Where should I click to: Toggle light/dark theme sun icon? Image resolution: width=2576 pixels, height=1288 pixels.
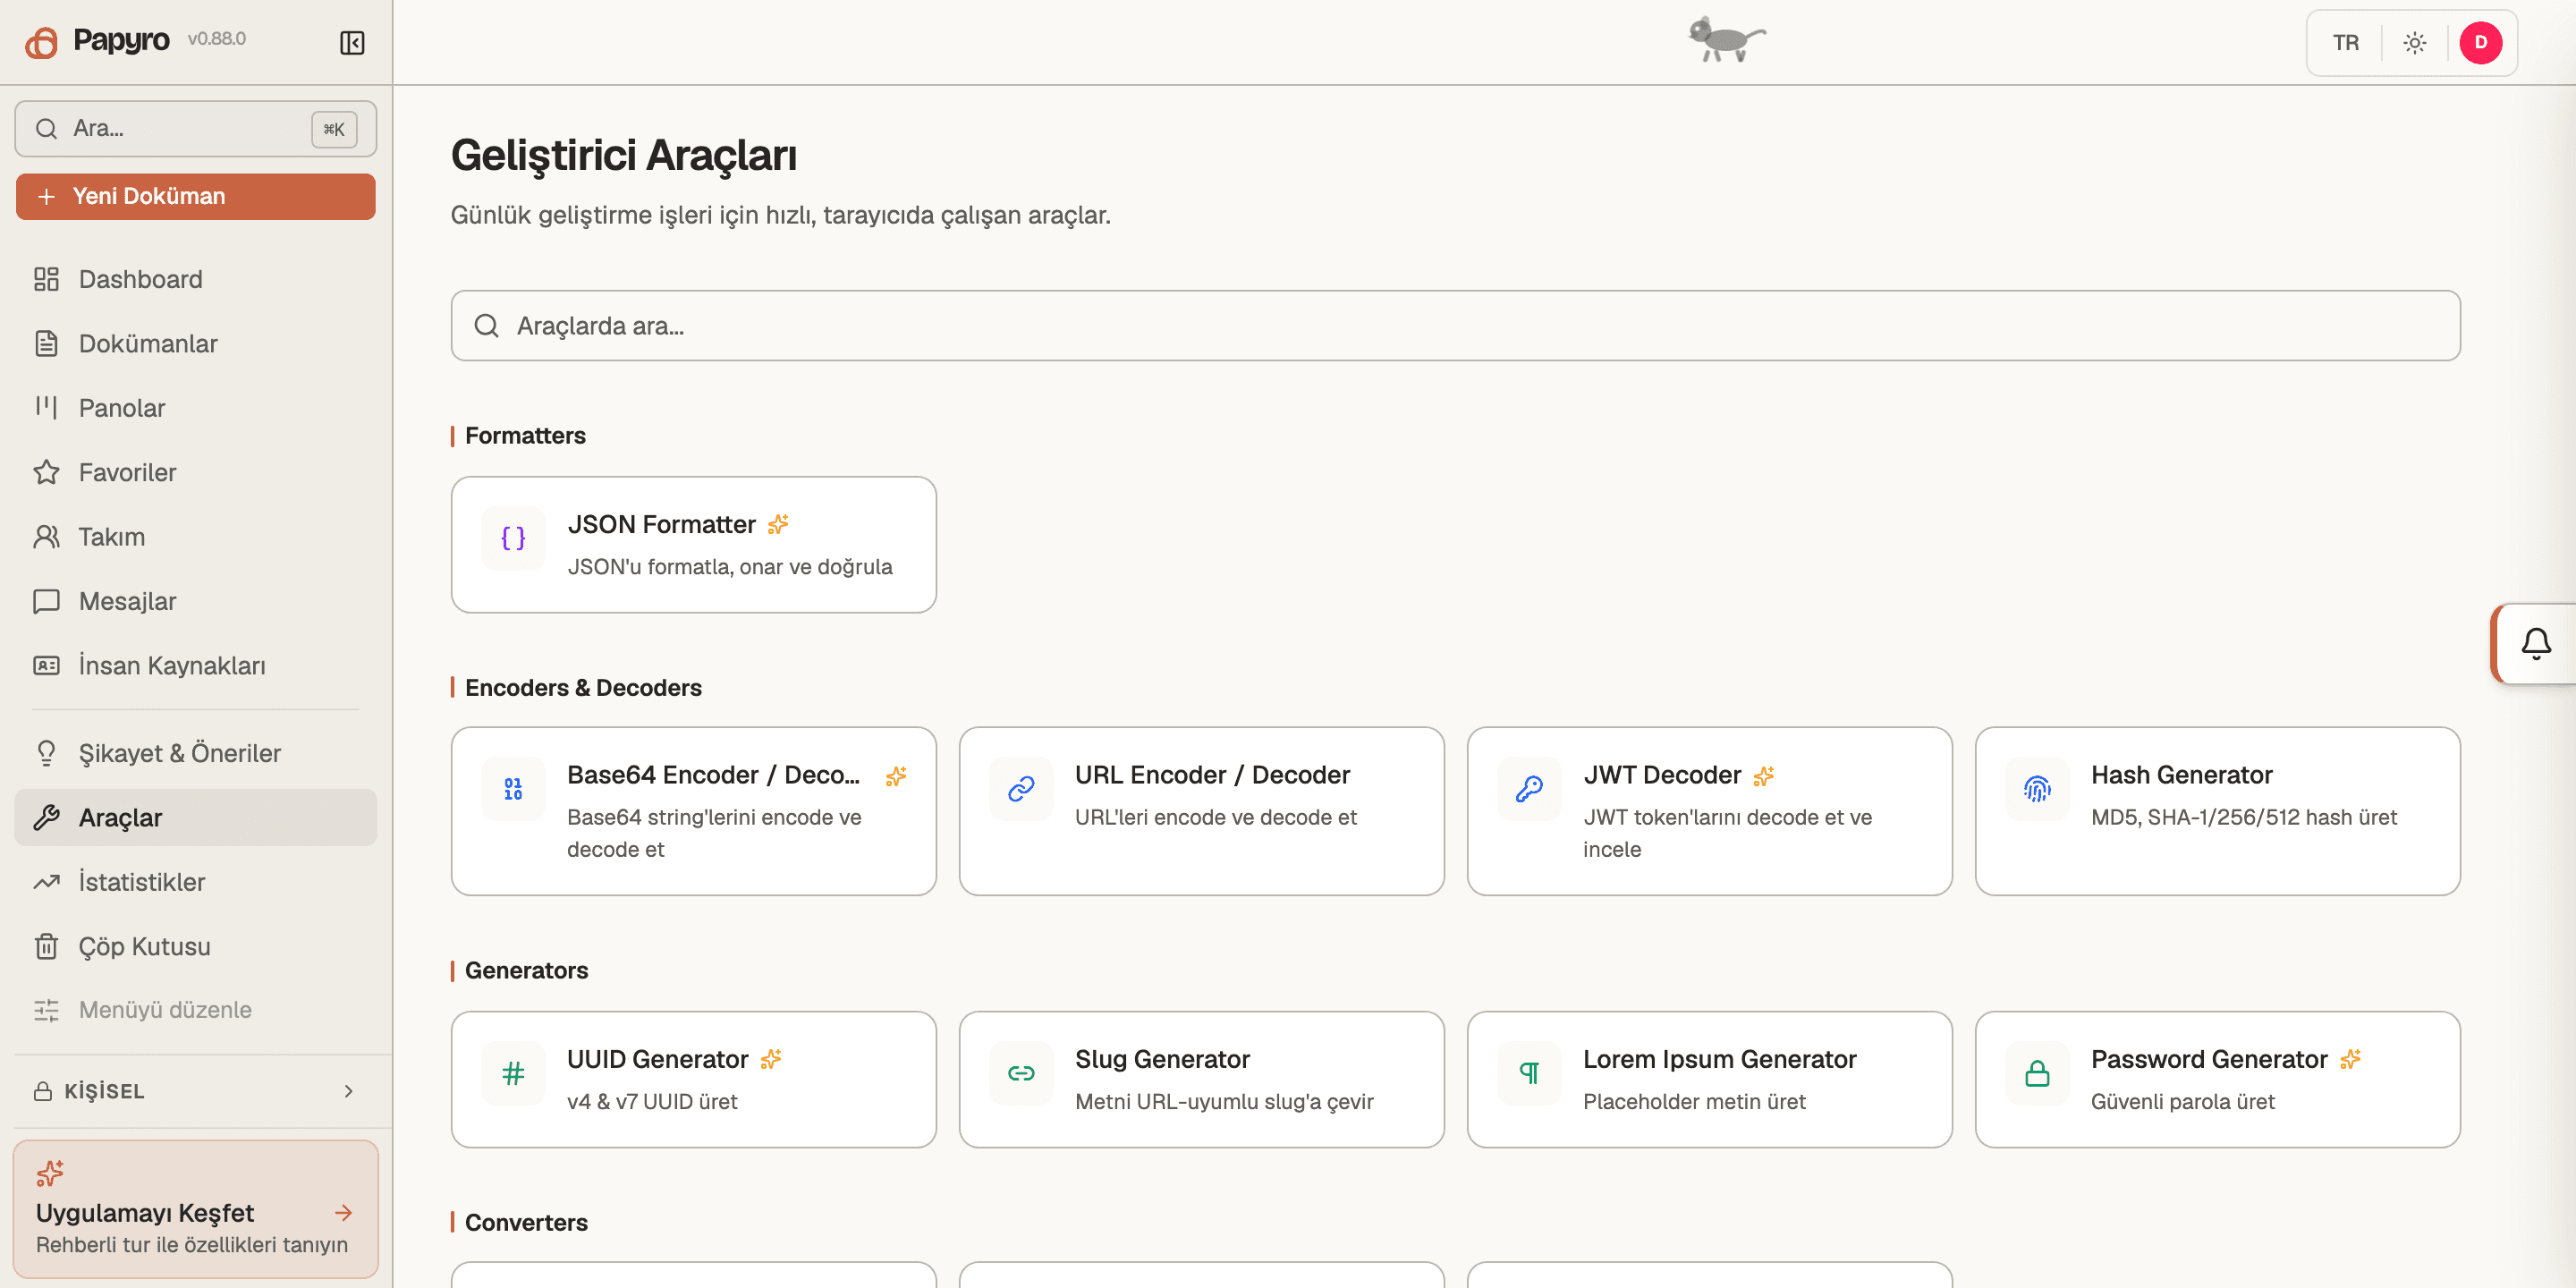2415,43
